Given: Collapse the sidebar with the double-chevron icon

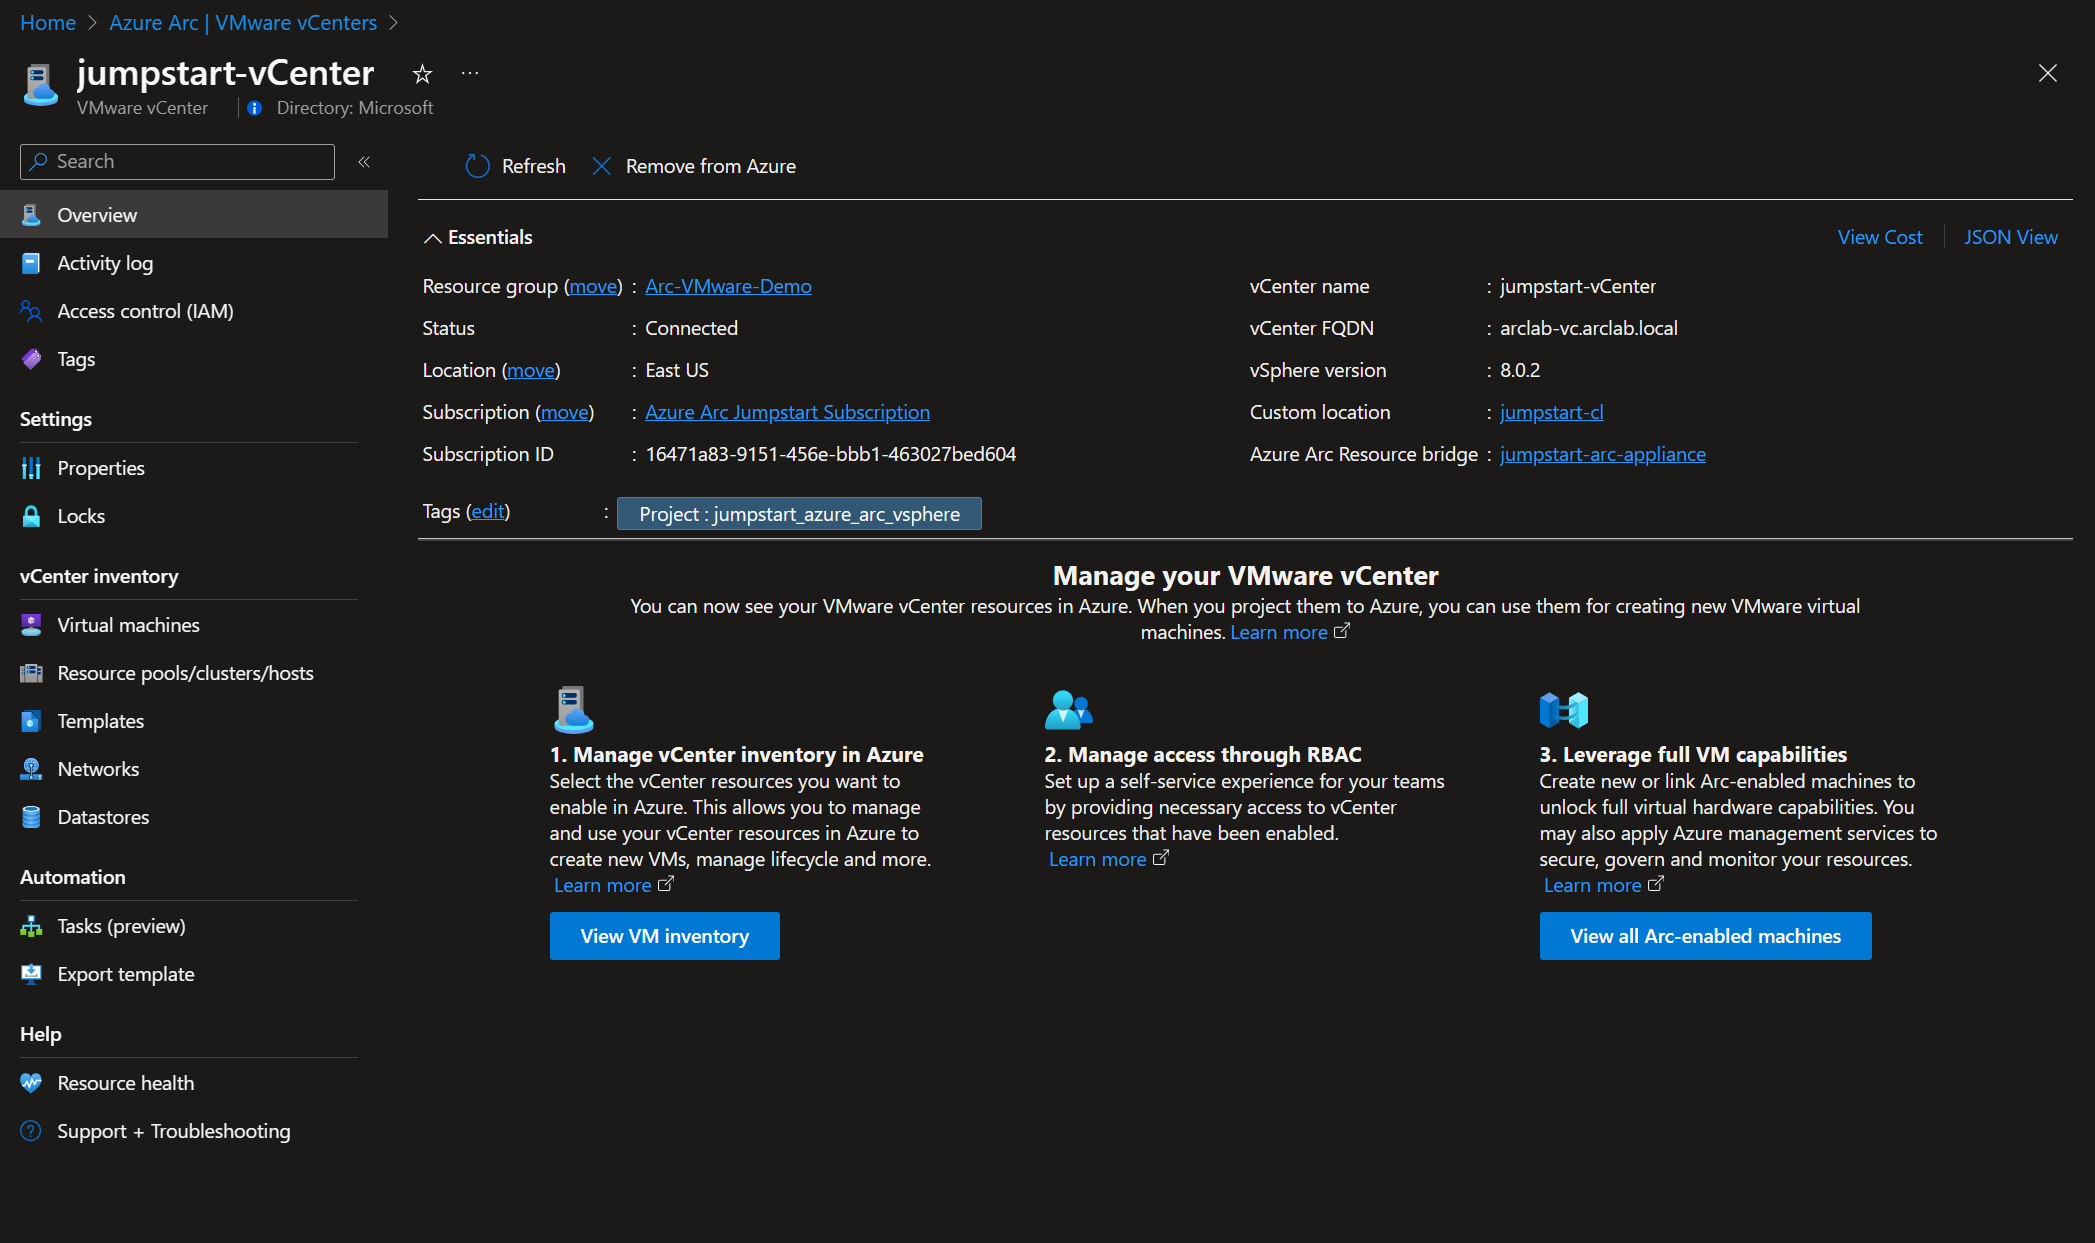Looking at the screenshot, I should tap(364, 161).
